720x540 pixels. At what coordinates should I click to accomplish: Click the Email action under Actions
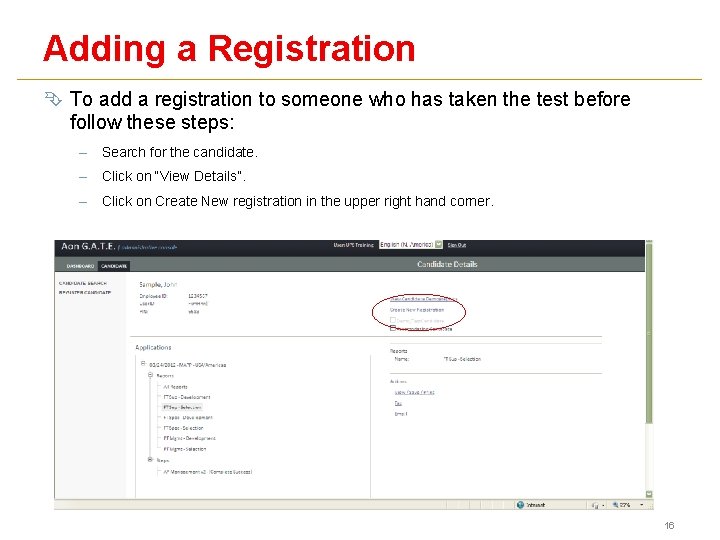pyautogui.click(x=401, y=414)
